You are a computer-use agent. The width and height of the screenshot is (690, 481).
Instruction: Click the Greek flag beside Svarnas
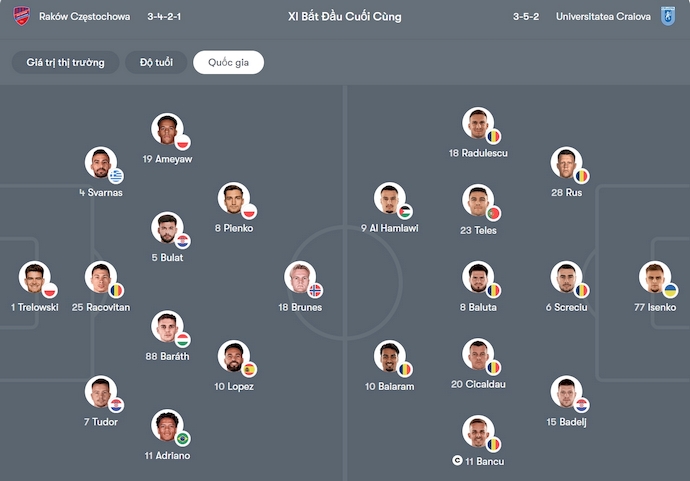click(116, 176)
